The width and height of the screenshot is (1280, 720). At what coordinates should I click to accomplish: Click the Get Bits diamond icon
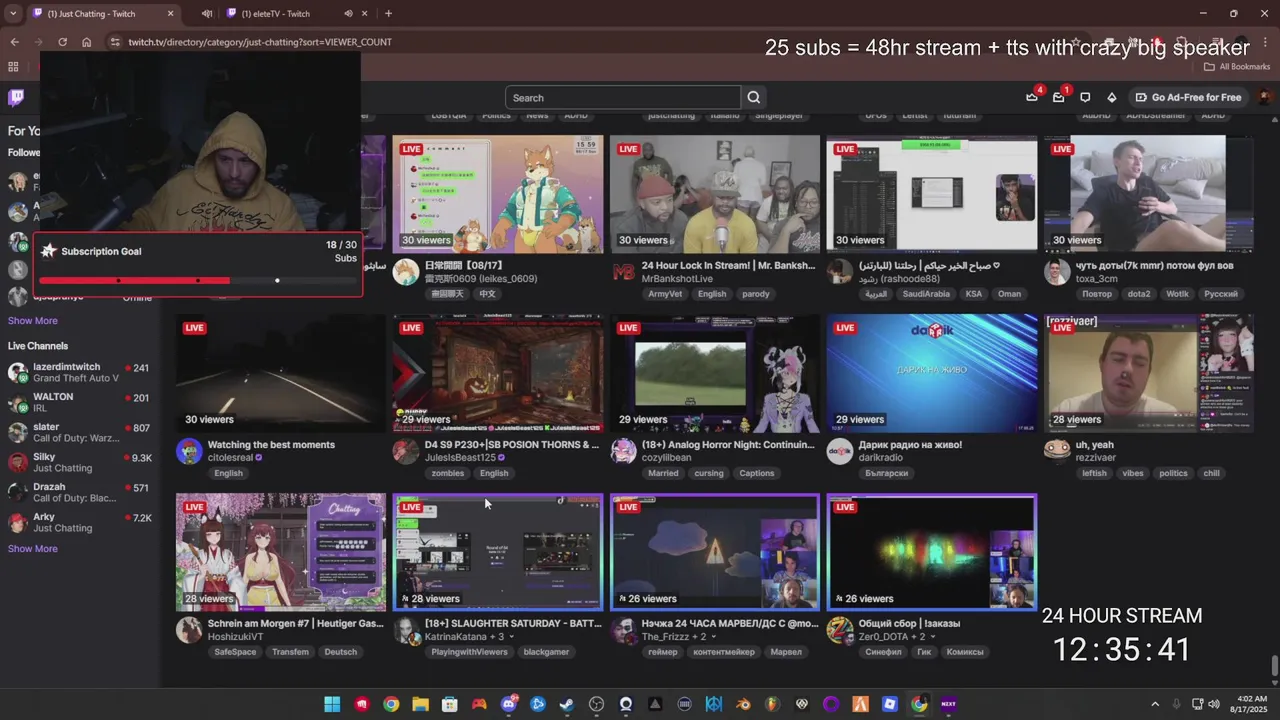(1111, 97)
